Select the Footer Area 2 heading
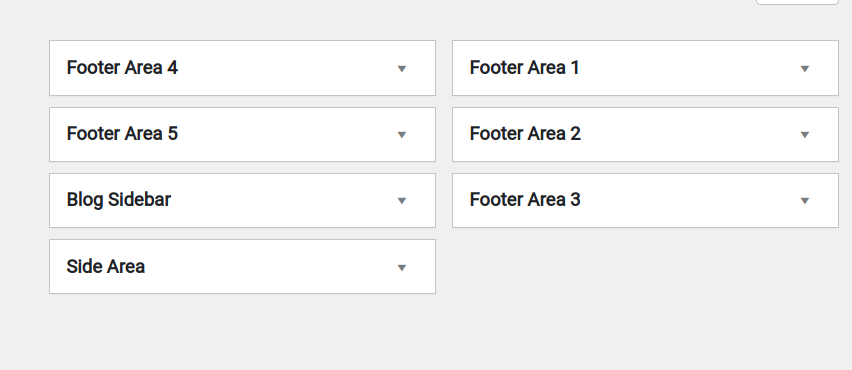The width and height of the screenshot is (852, 370). [525, 134]
